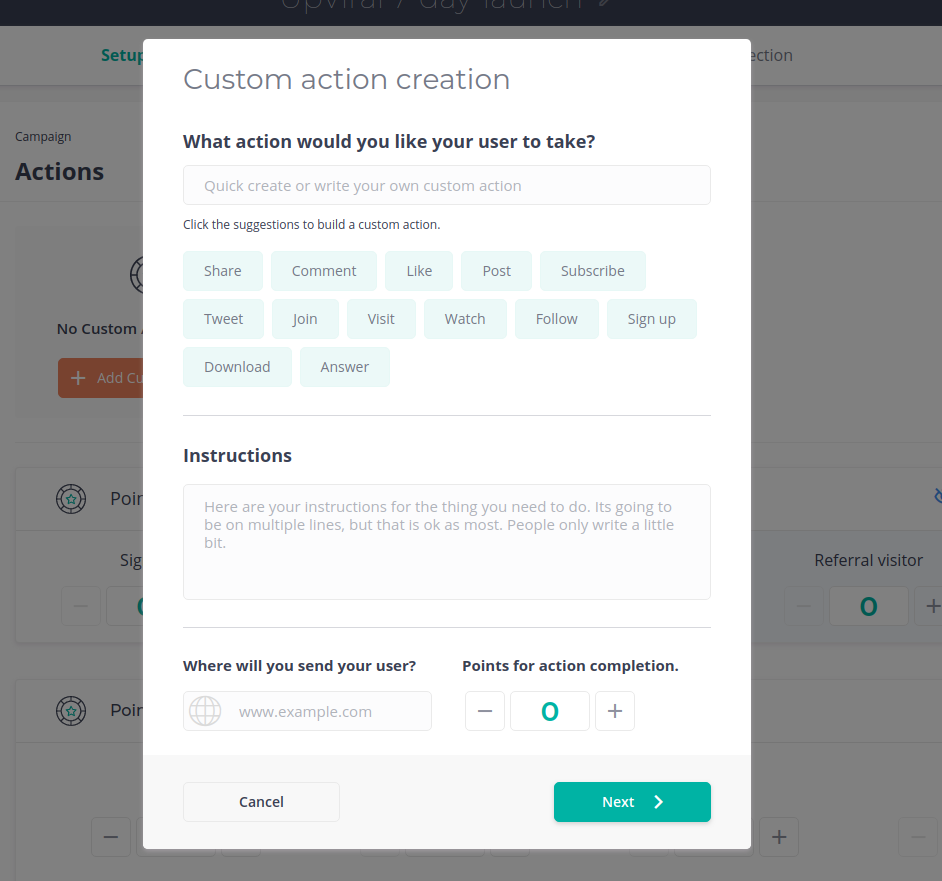The height and width of the screenshot is (881, 942).
Task: Select the Download action suggestion
Action: point(237,367)
